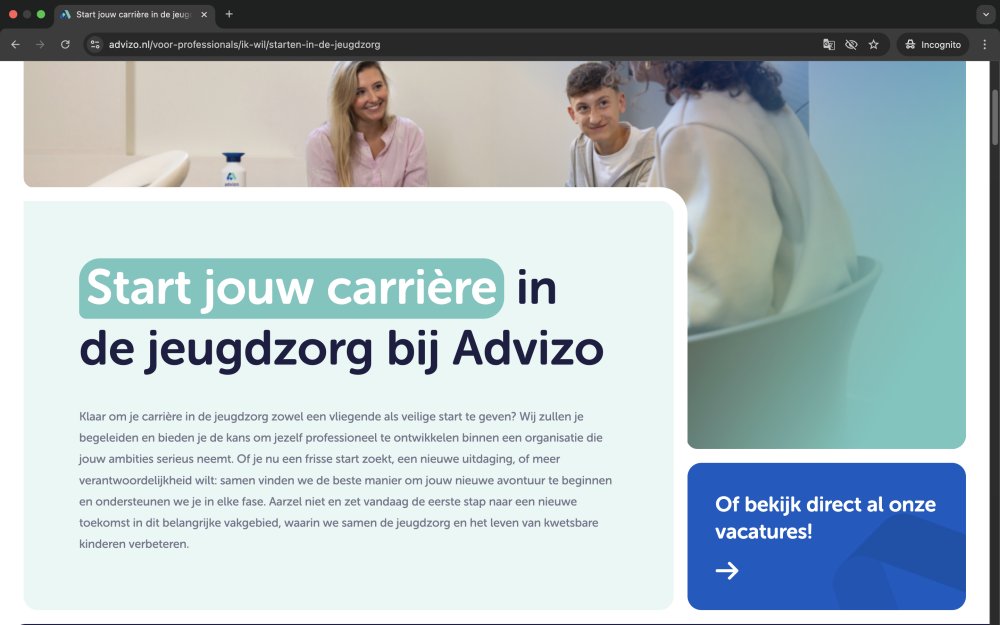Expand the tab search chevron
The width and height of the screenshot is (1000, 625).
click(985, 14)
